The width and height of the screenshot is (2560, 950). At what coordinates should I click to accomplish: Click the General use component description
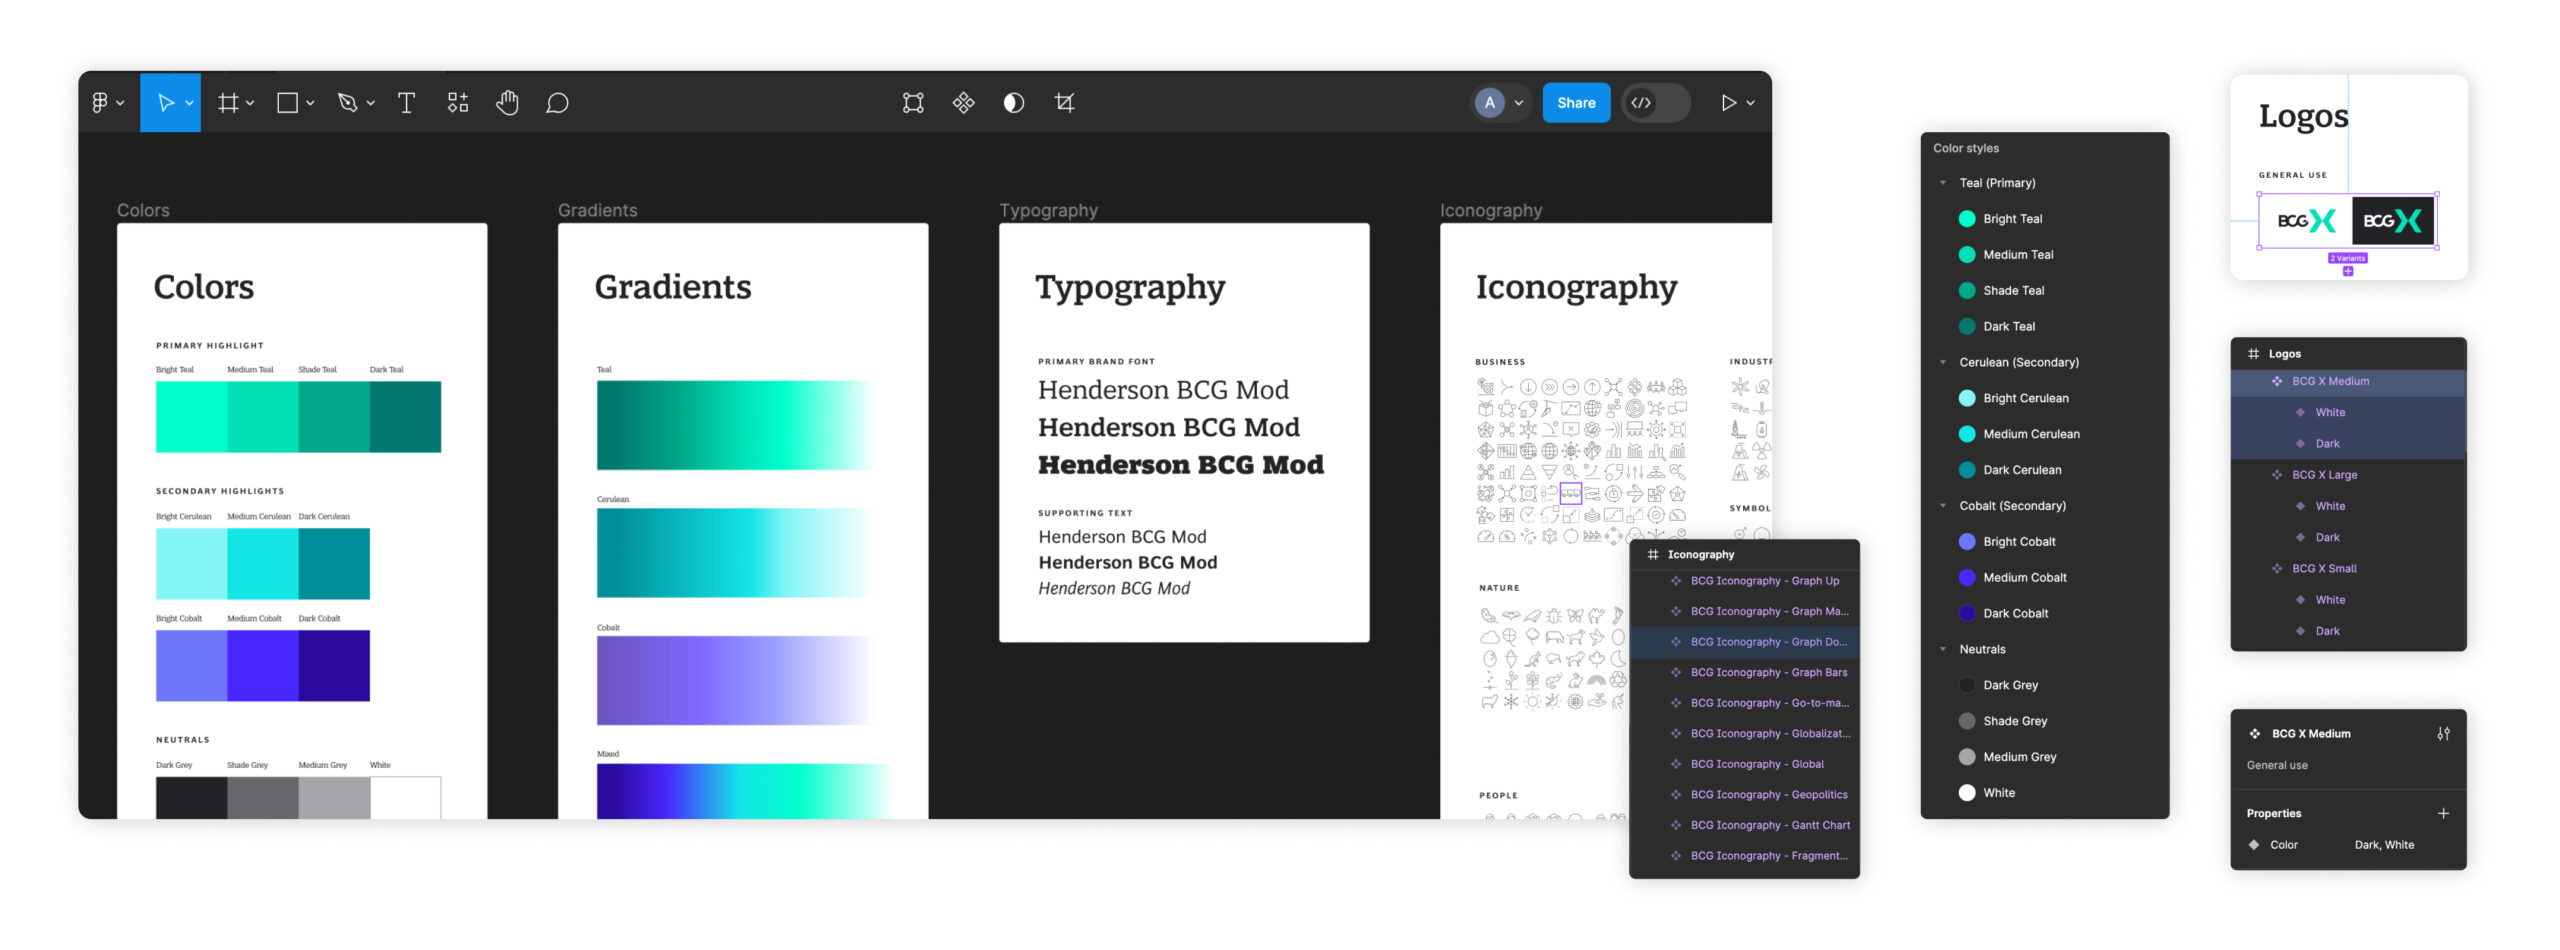point(2277,766)
